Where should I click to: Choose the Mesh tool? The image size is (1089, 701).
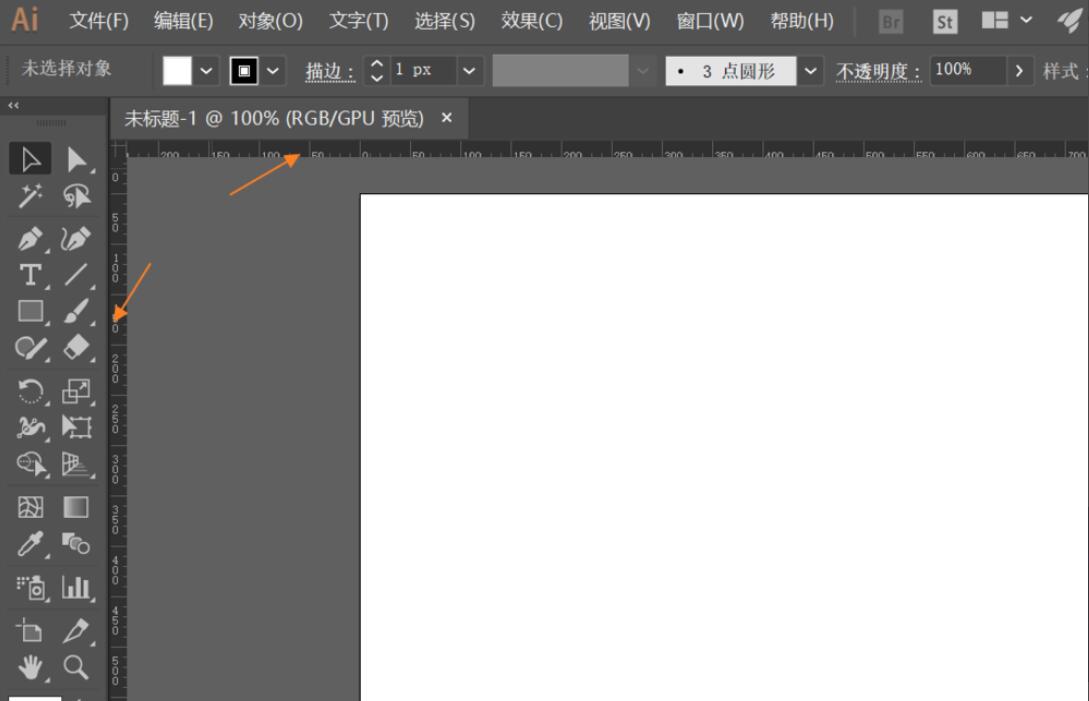tap(30, 507)
